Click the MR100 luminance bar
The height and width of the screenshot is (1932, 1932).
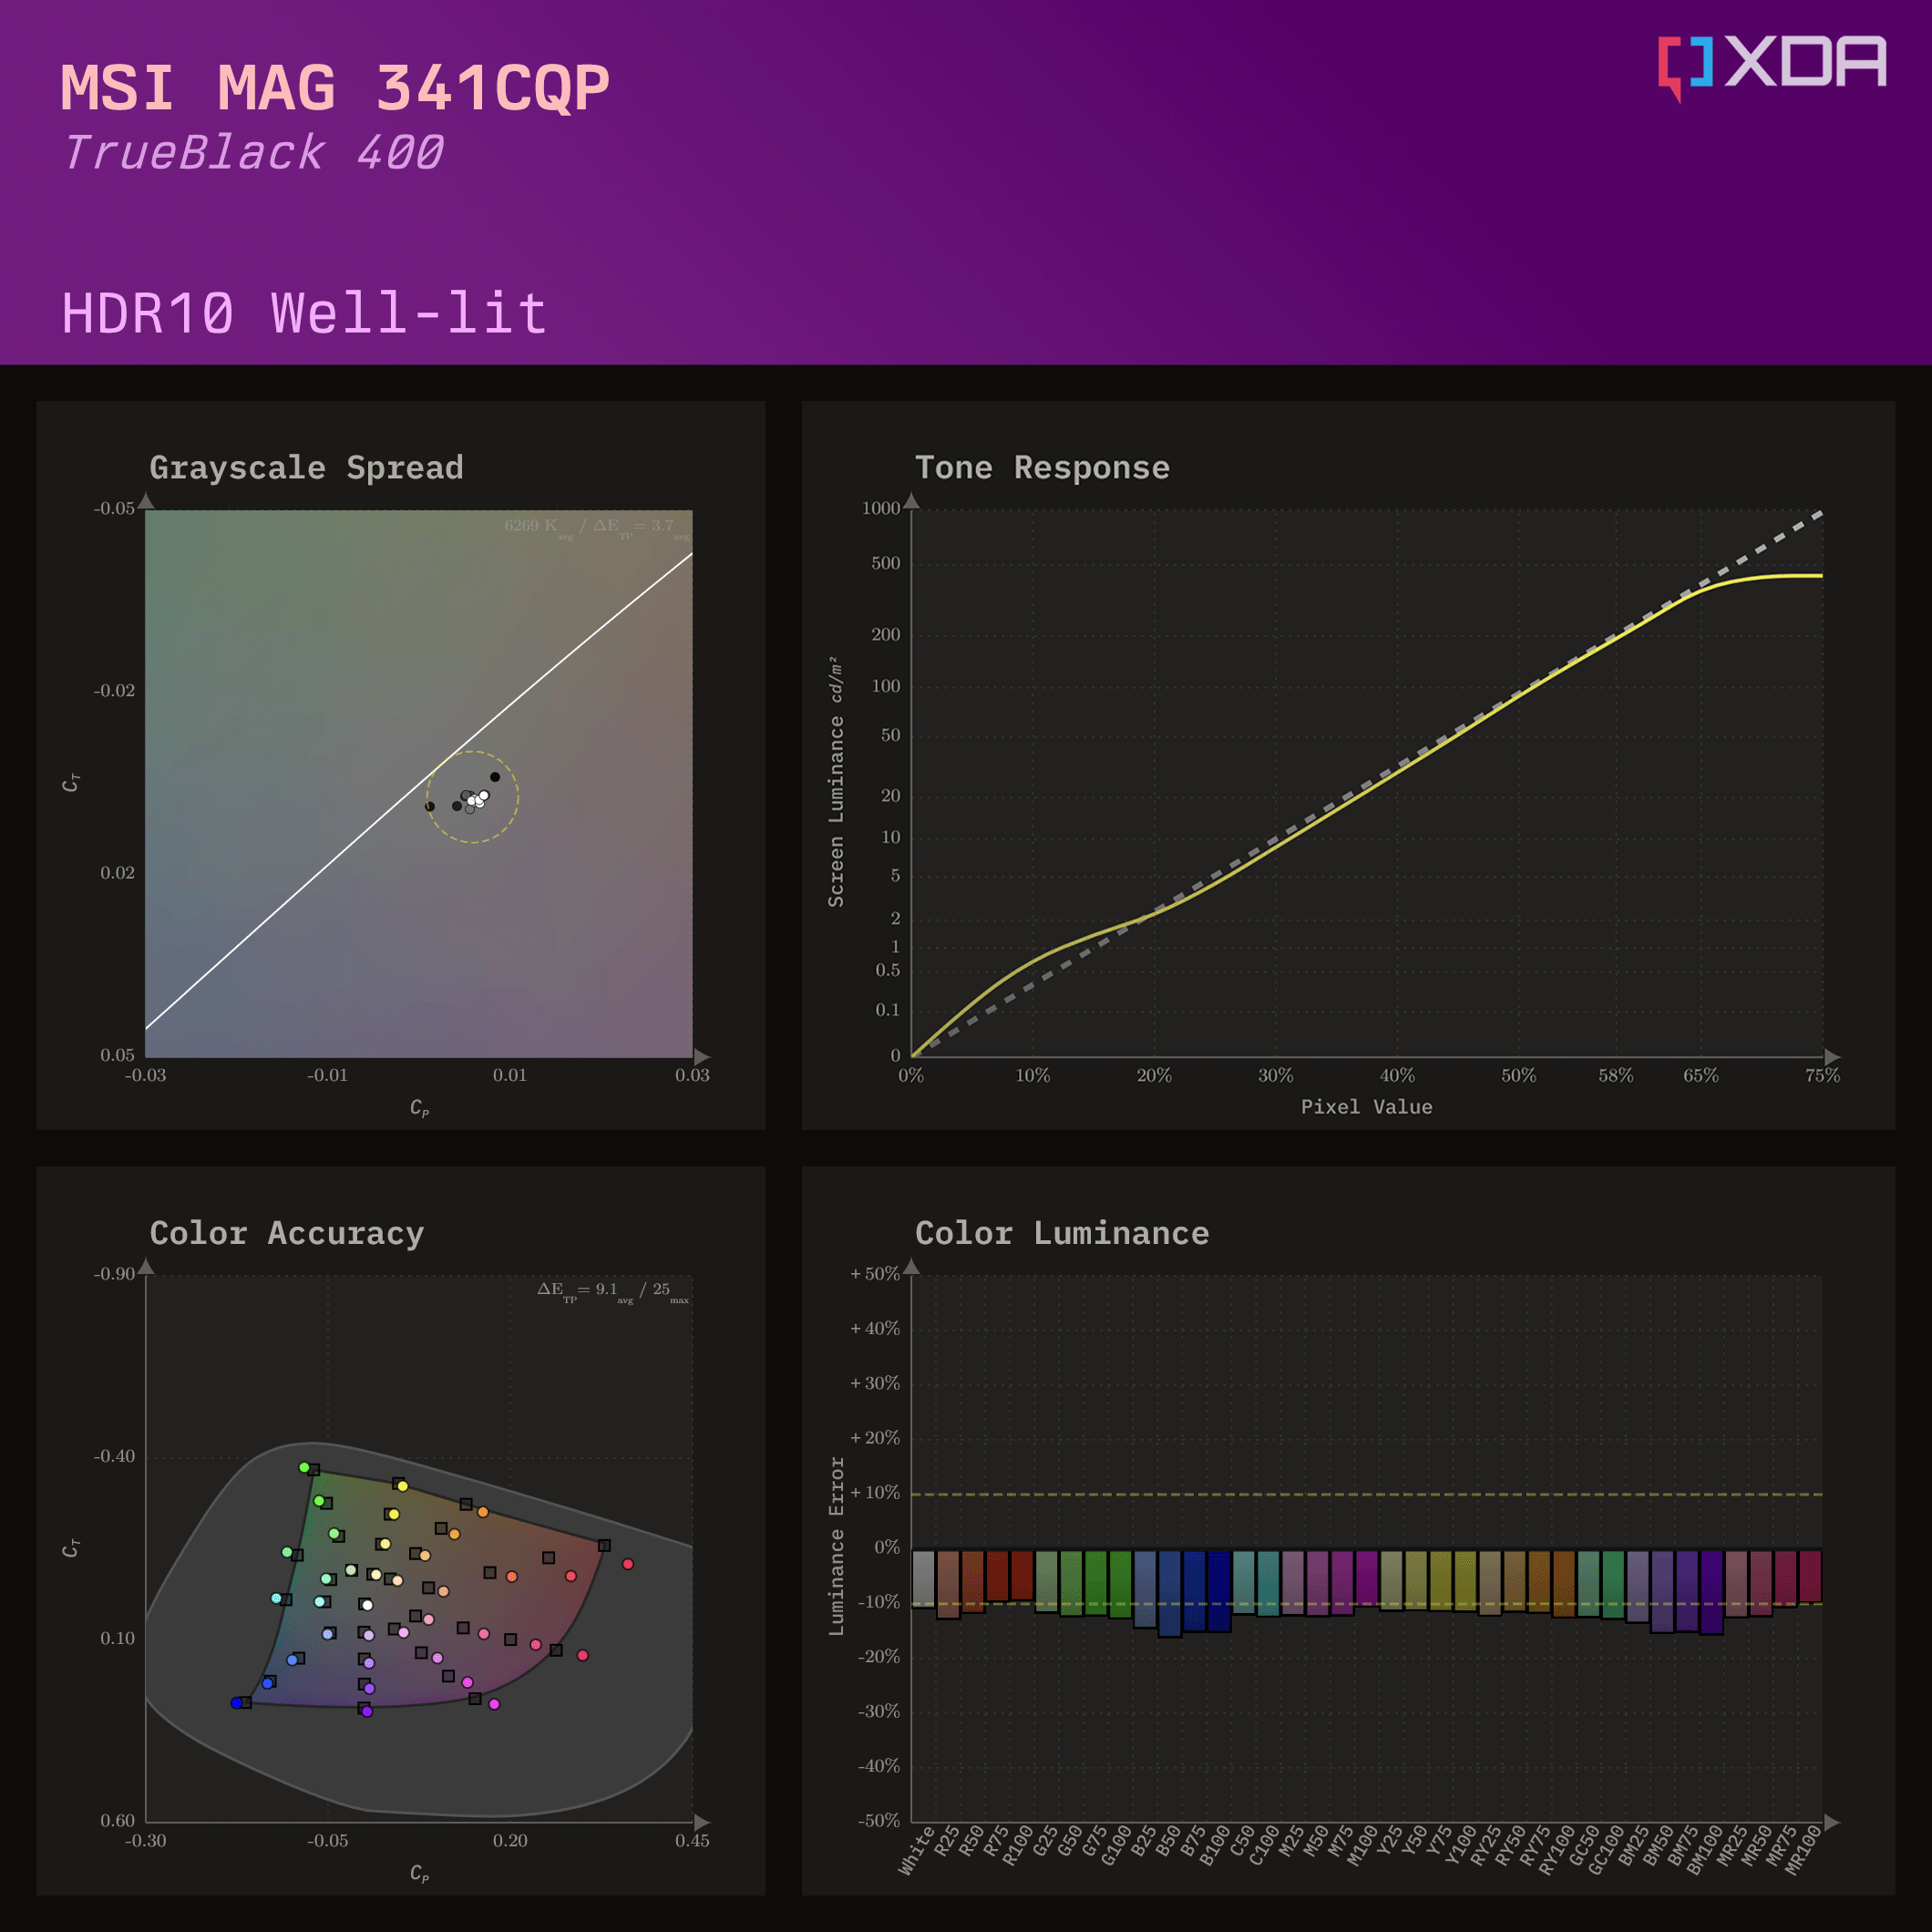(x=1810, y=1576)
